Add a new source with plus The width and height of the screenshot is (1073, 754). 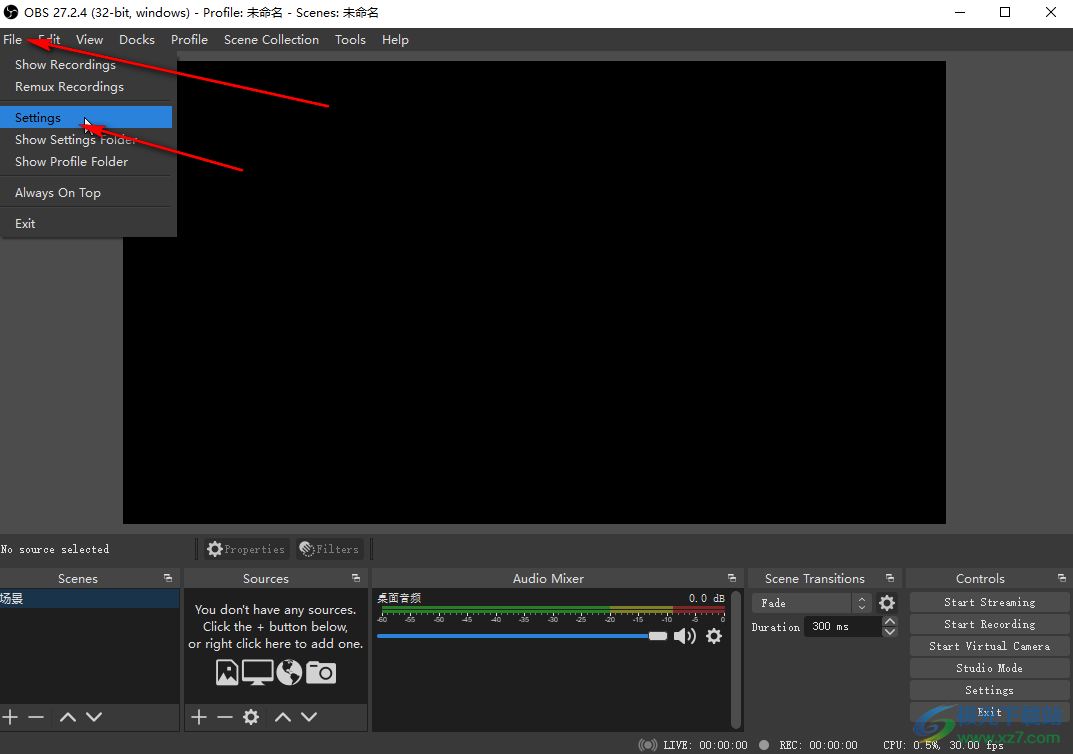click(x=198, y=717)
